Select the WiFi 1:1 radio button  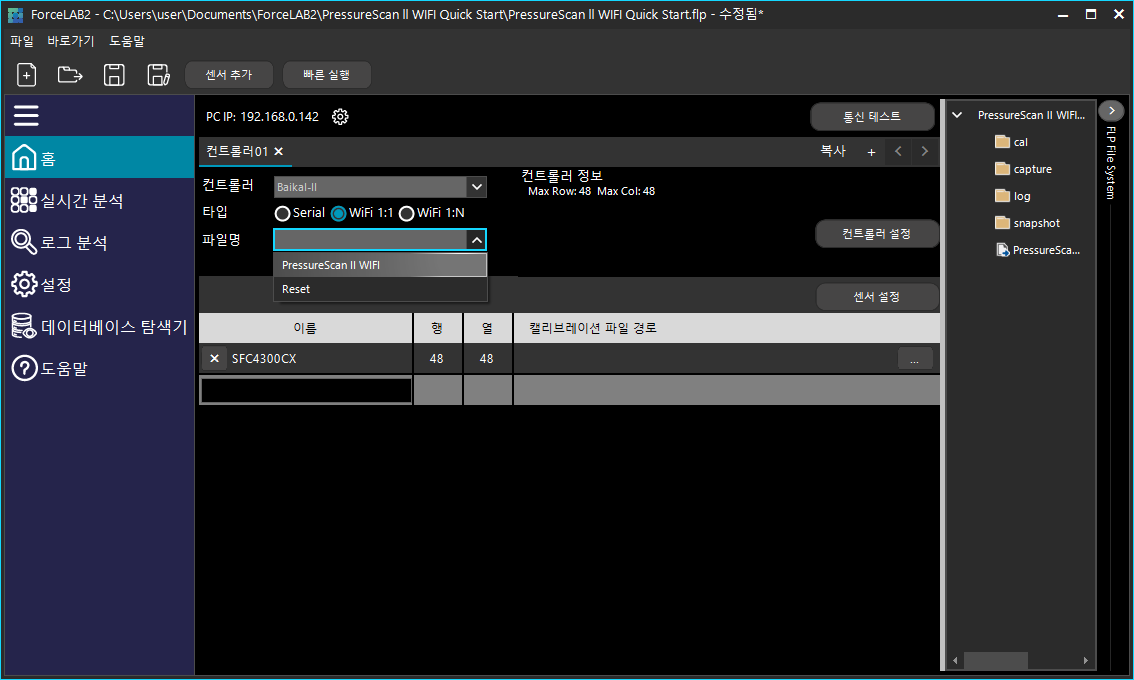(338, 213)
